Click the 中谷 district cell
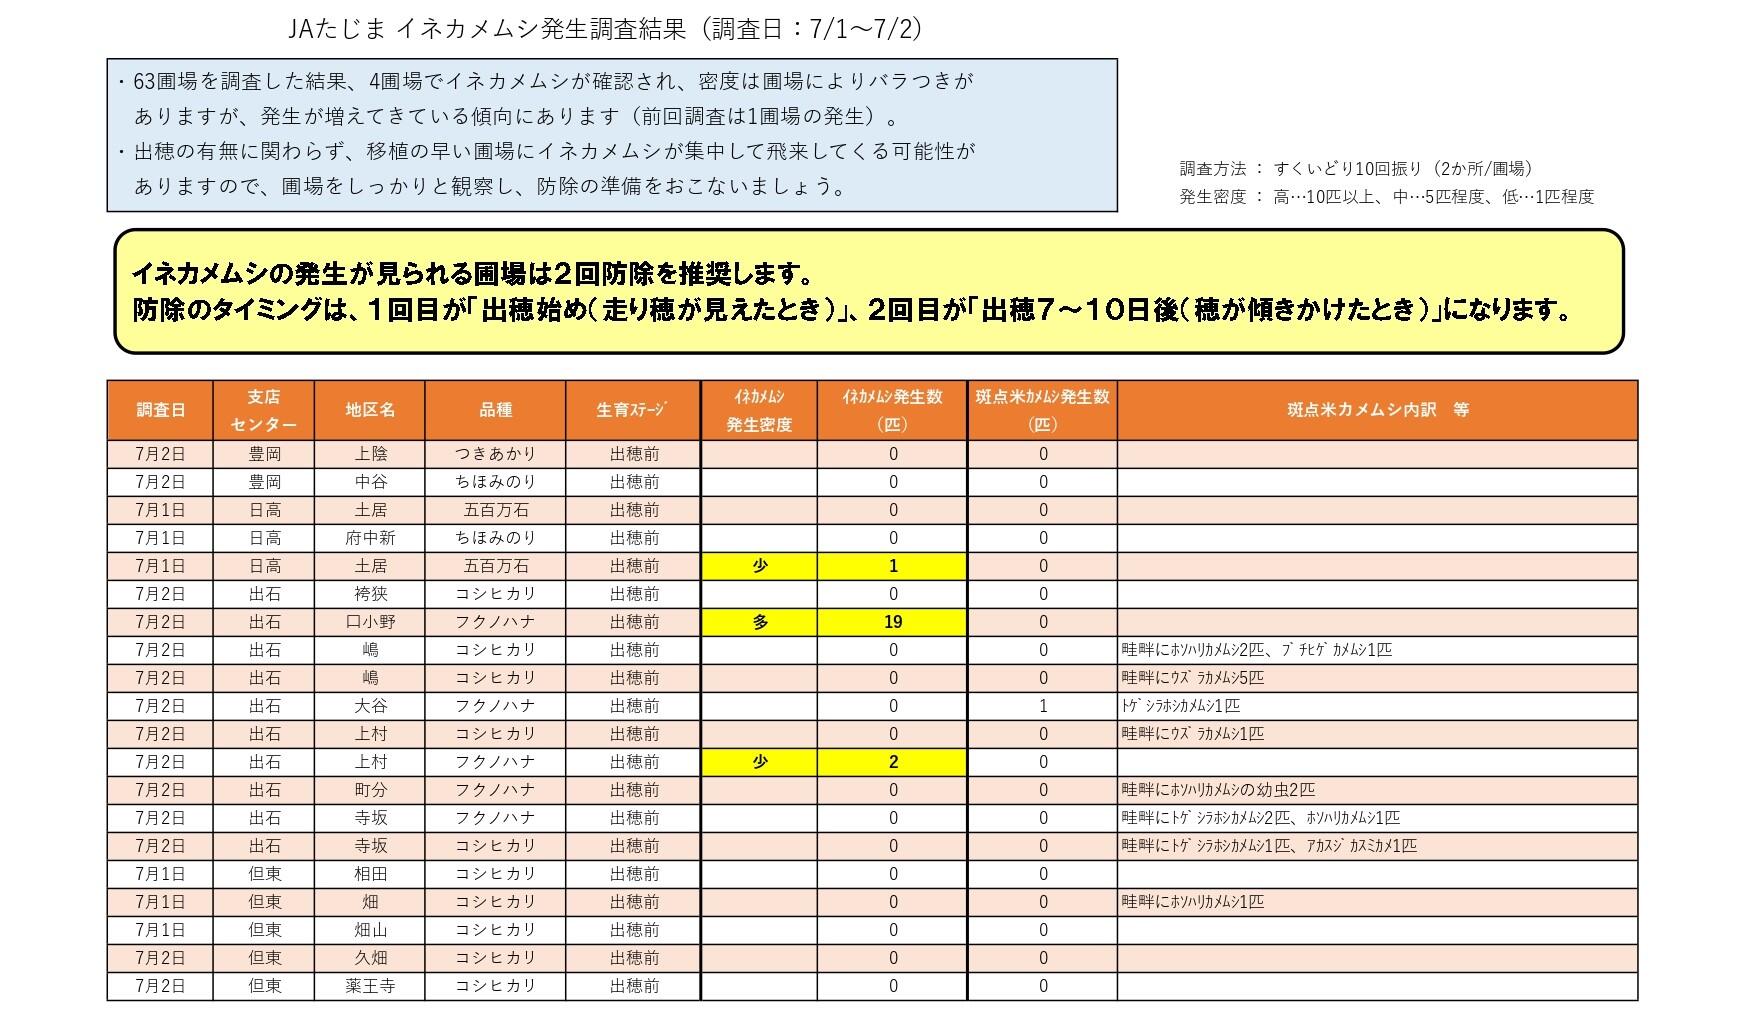Viewport: 1754px width, 1022px height. [x=370, y=482]
